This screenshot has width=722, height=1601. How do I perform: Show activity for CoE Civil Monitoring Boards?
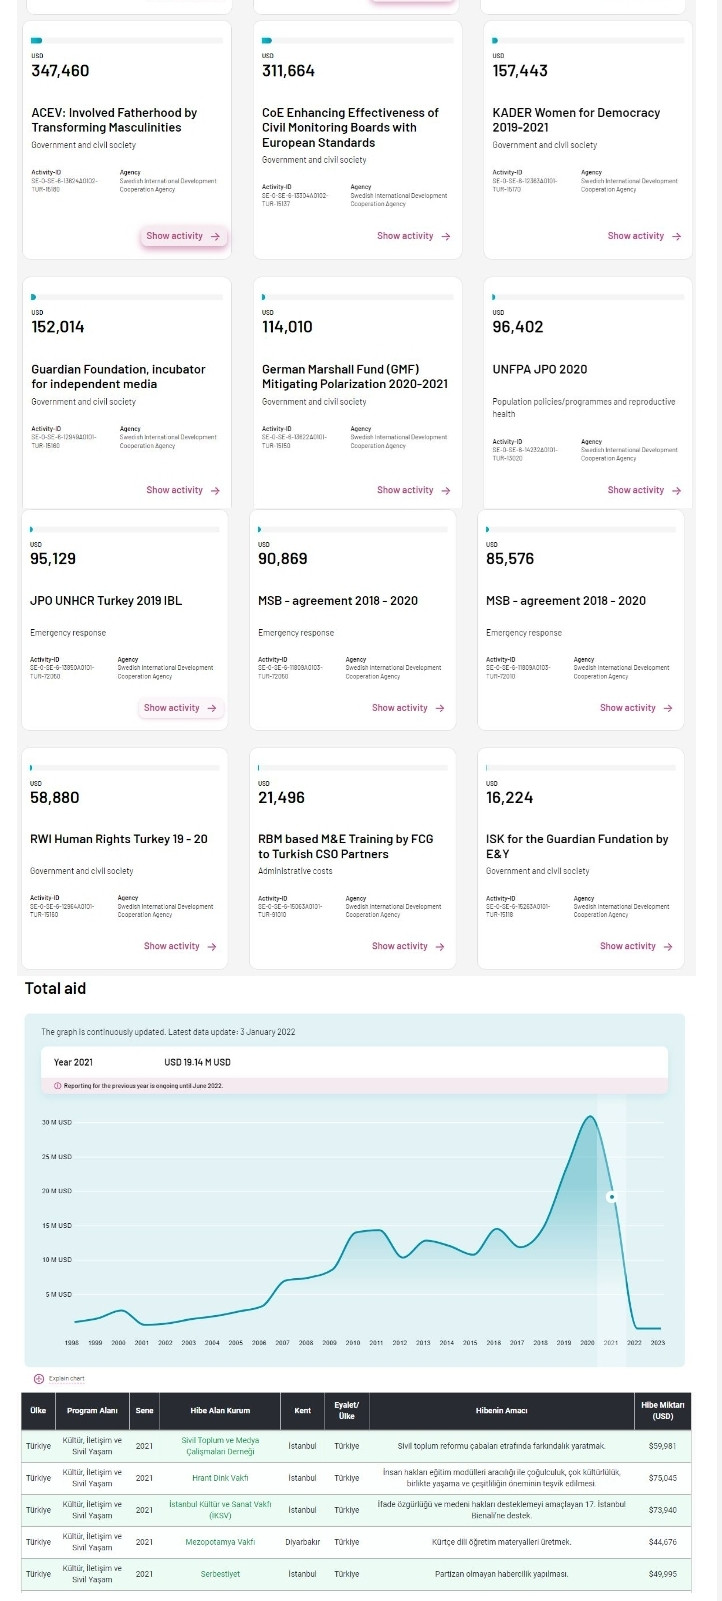[x=413, y=237]
